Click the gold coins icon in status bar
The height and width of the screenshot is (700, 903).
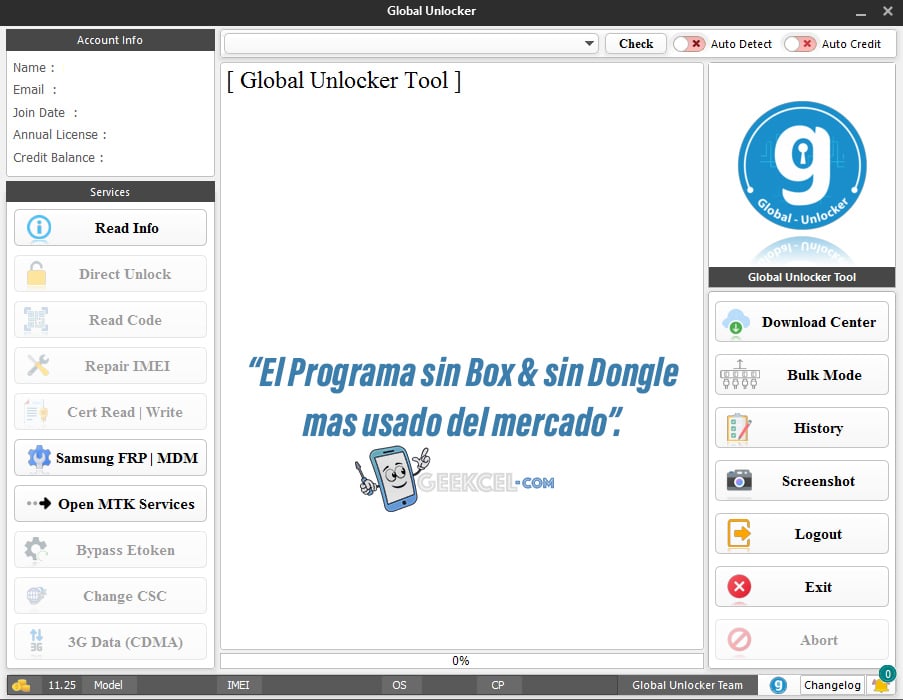[x=21, y=685]
